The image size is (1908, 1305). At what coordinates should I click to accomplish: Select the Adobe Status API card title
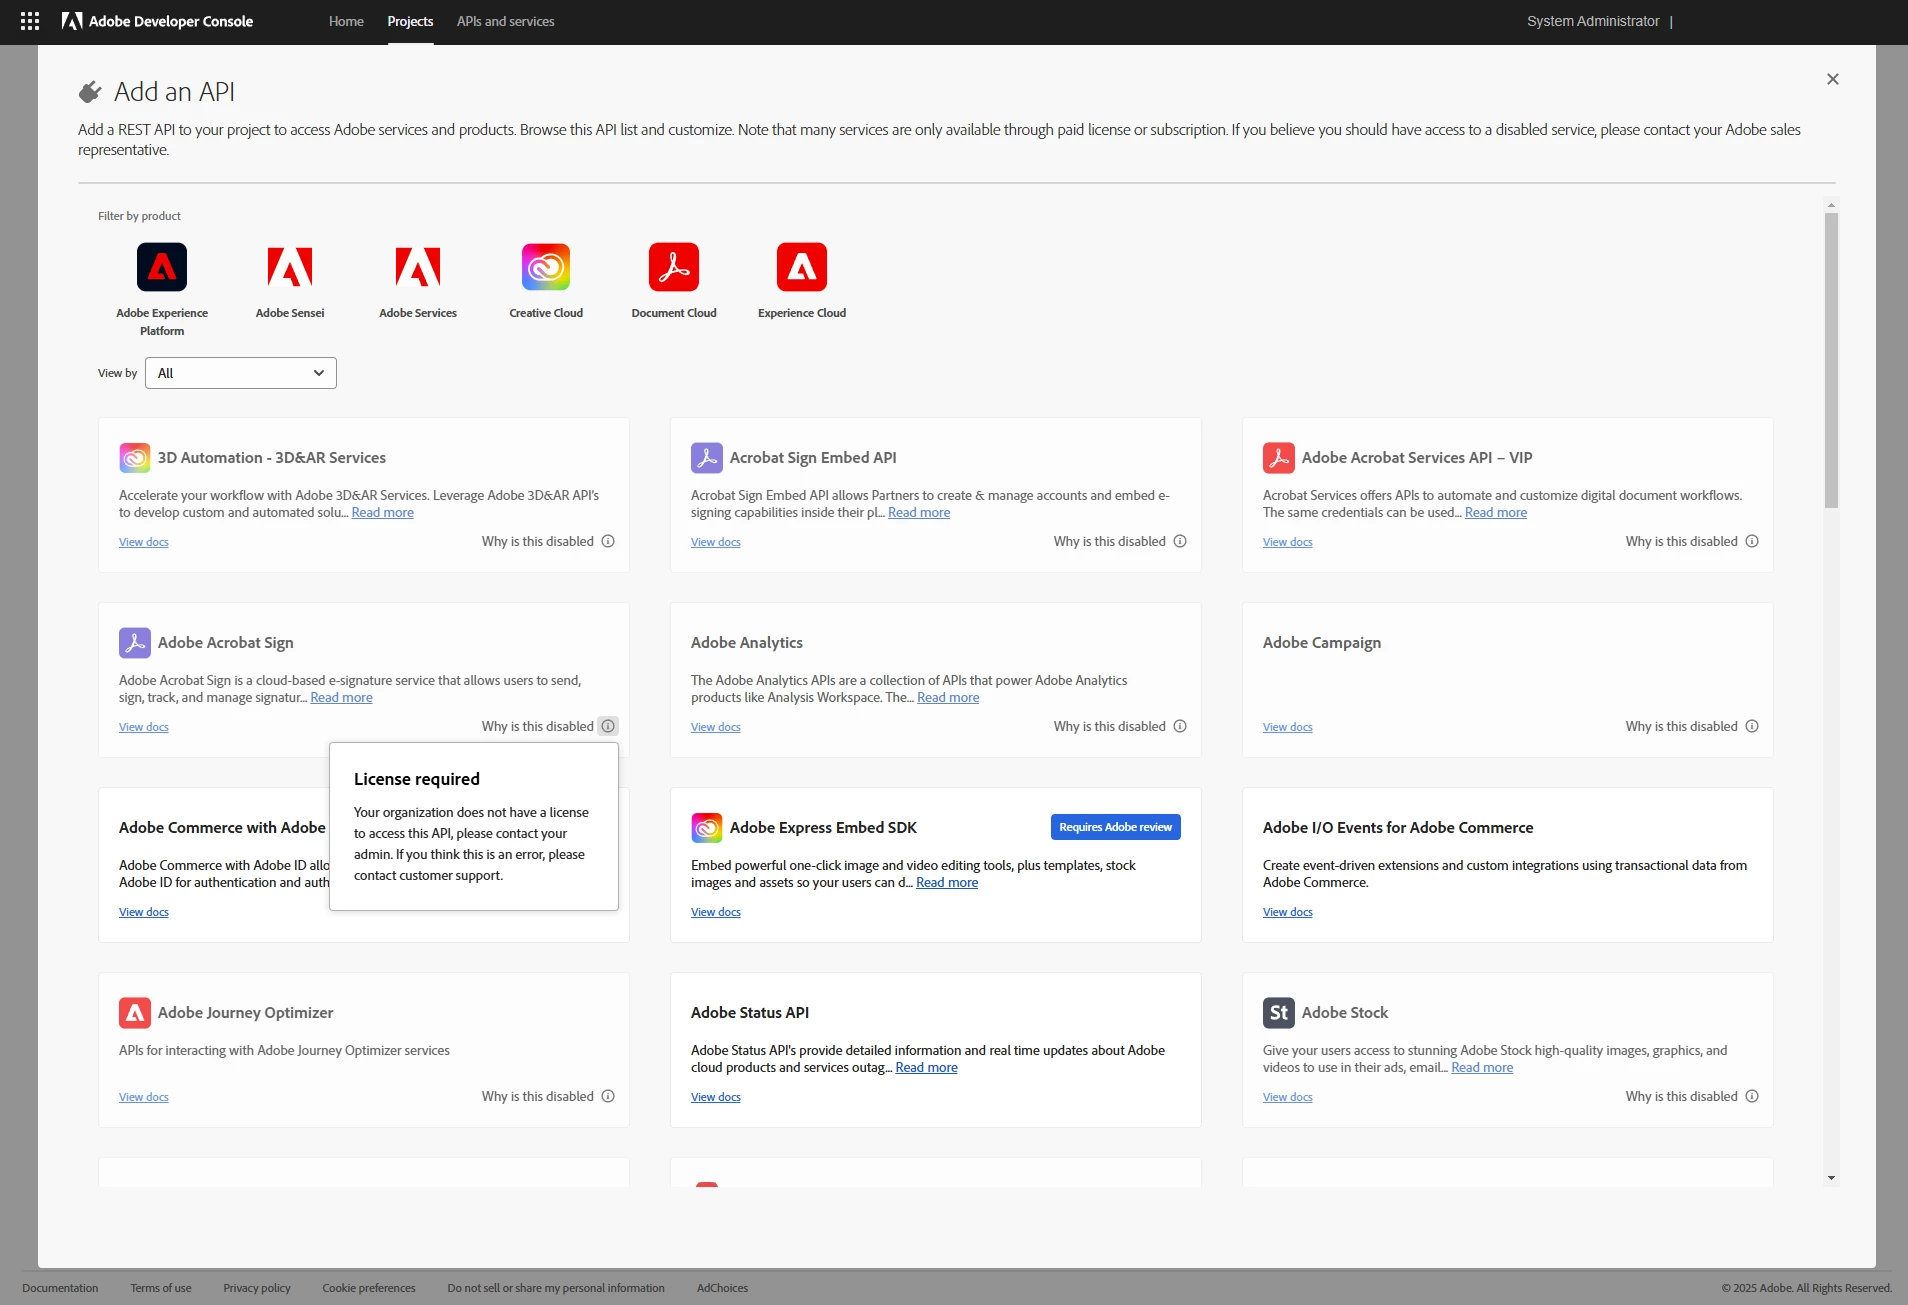point(750,1013)
